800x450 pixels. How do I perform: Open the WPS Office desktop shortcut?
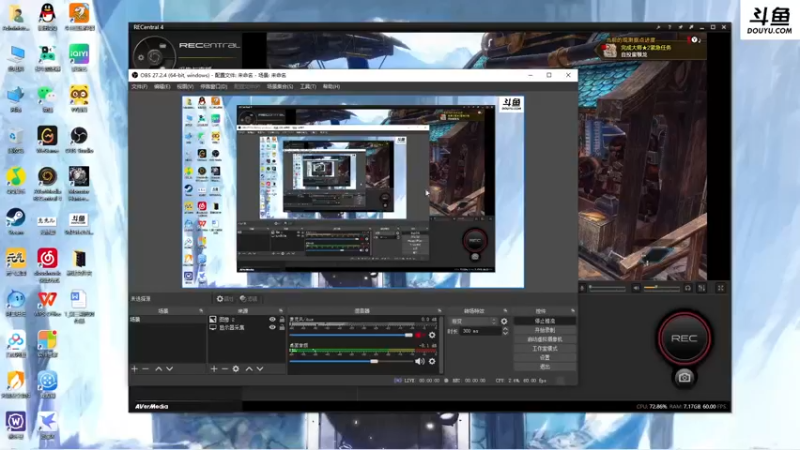tap(47, 303)
